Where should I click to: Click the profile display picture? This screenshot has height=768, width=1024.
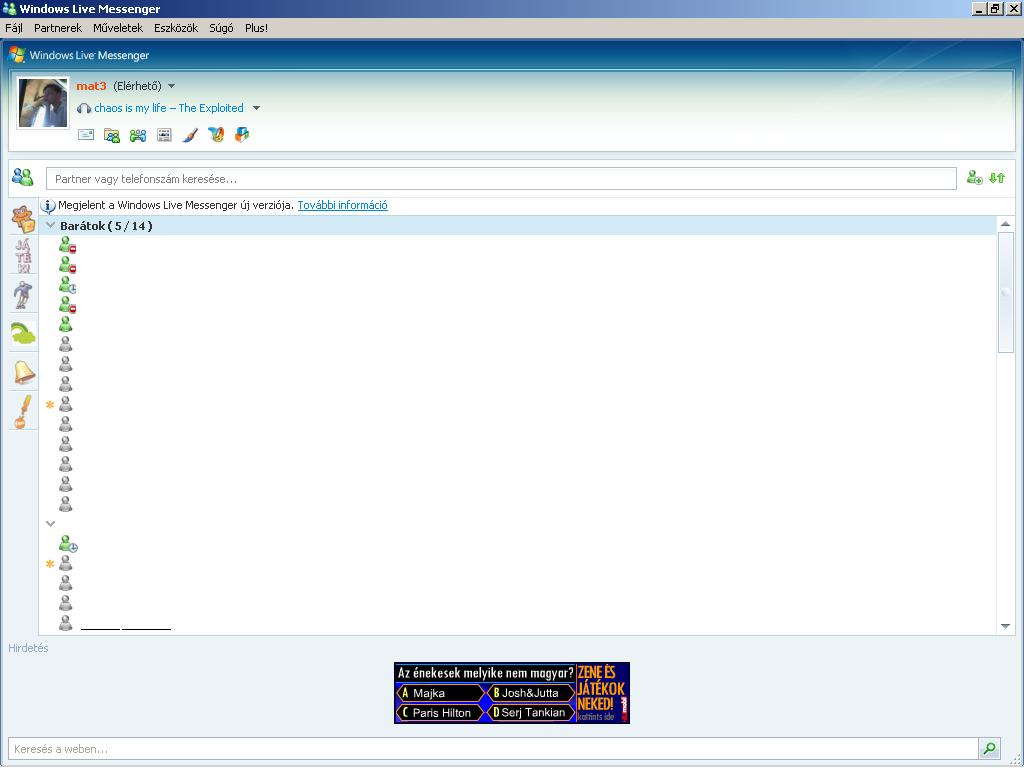43,103
